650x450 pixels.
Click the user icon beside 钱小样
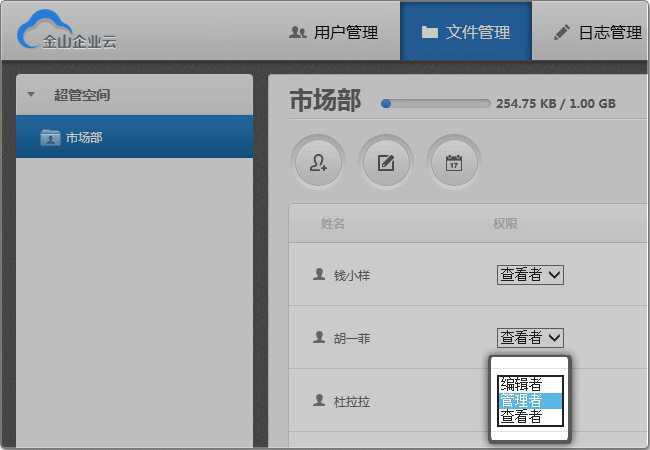(319, 274)
